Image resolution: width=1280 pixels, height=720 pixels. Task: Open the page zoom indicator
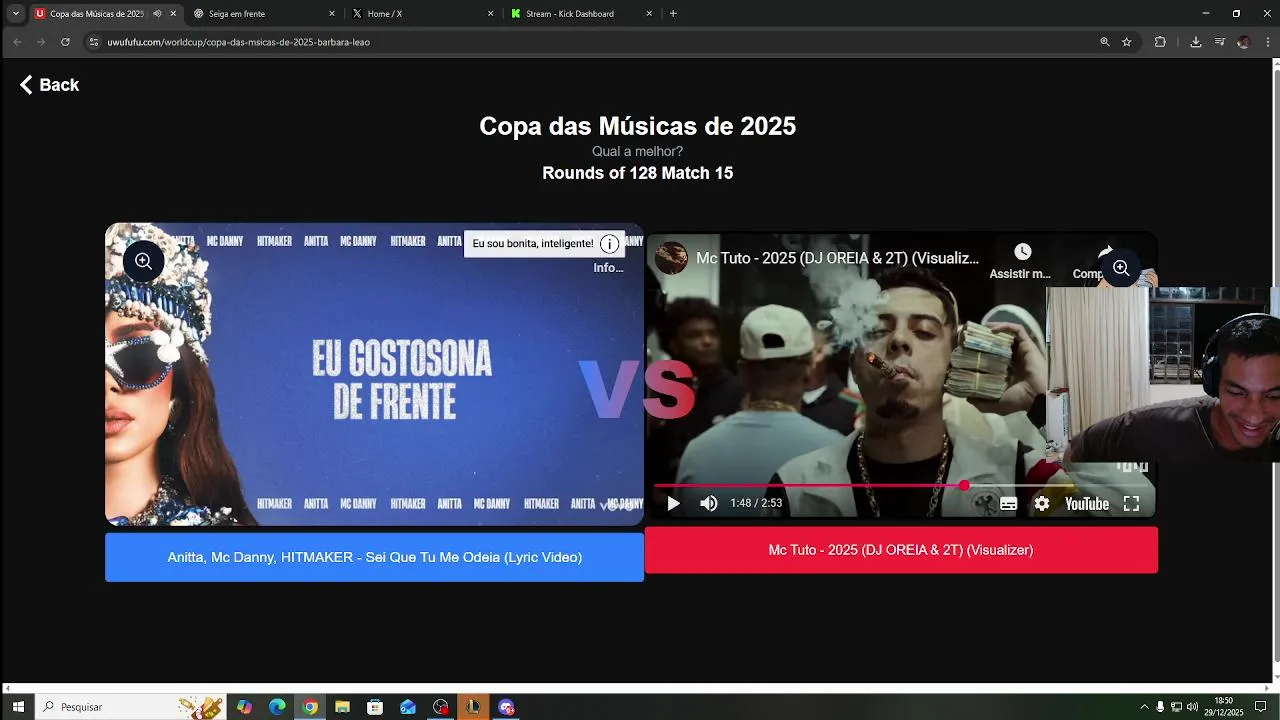[x=1105, y=42]
